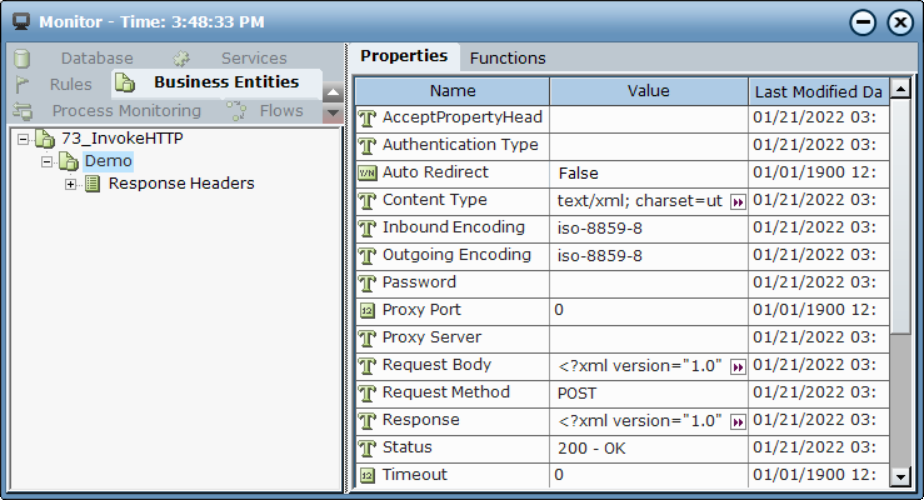The height and width of the screenshot is (500, 924).
Task: Expand the Response Headers node
Action: [x=70, y=184]
